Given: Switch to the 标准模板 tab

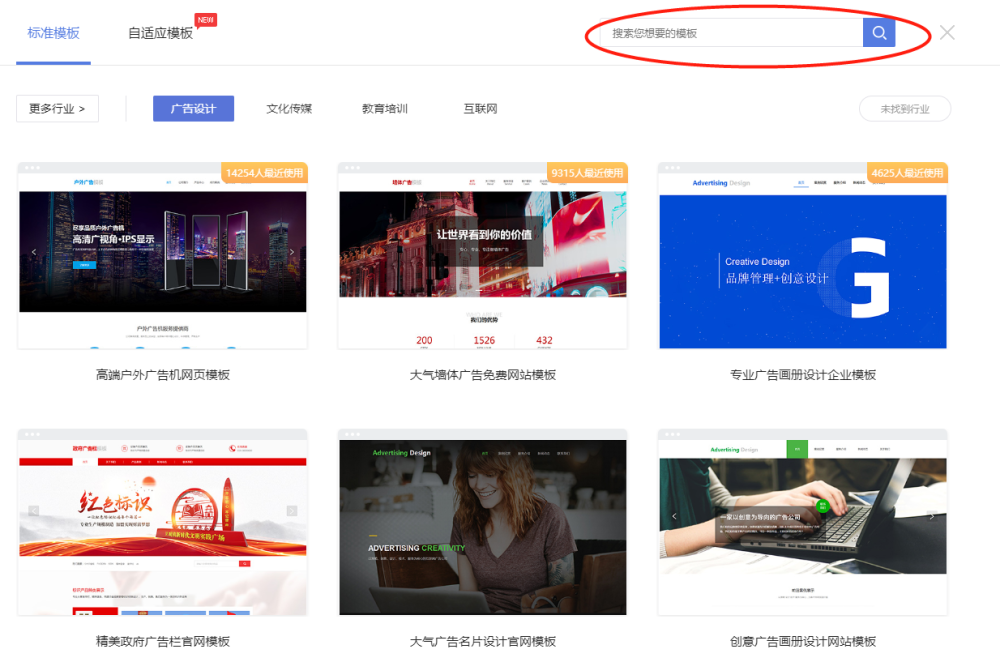Looking at the screenshot, I should point(54,33).
